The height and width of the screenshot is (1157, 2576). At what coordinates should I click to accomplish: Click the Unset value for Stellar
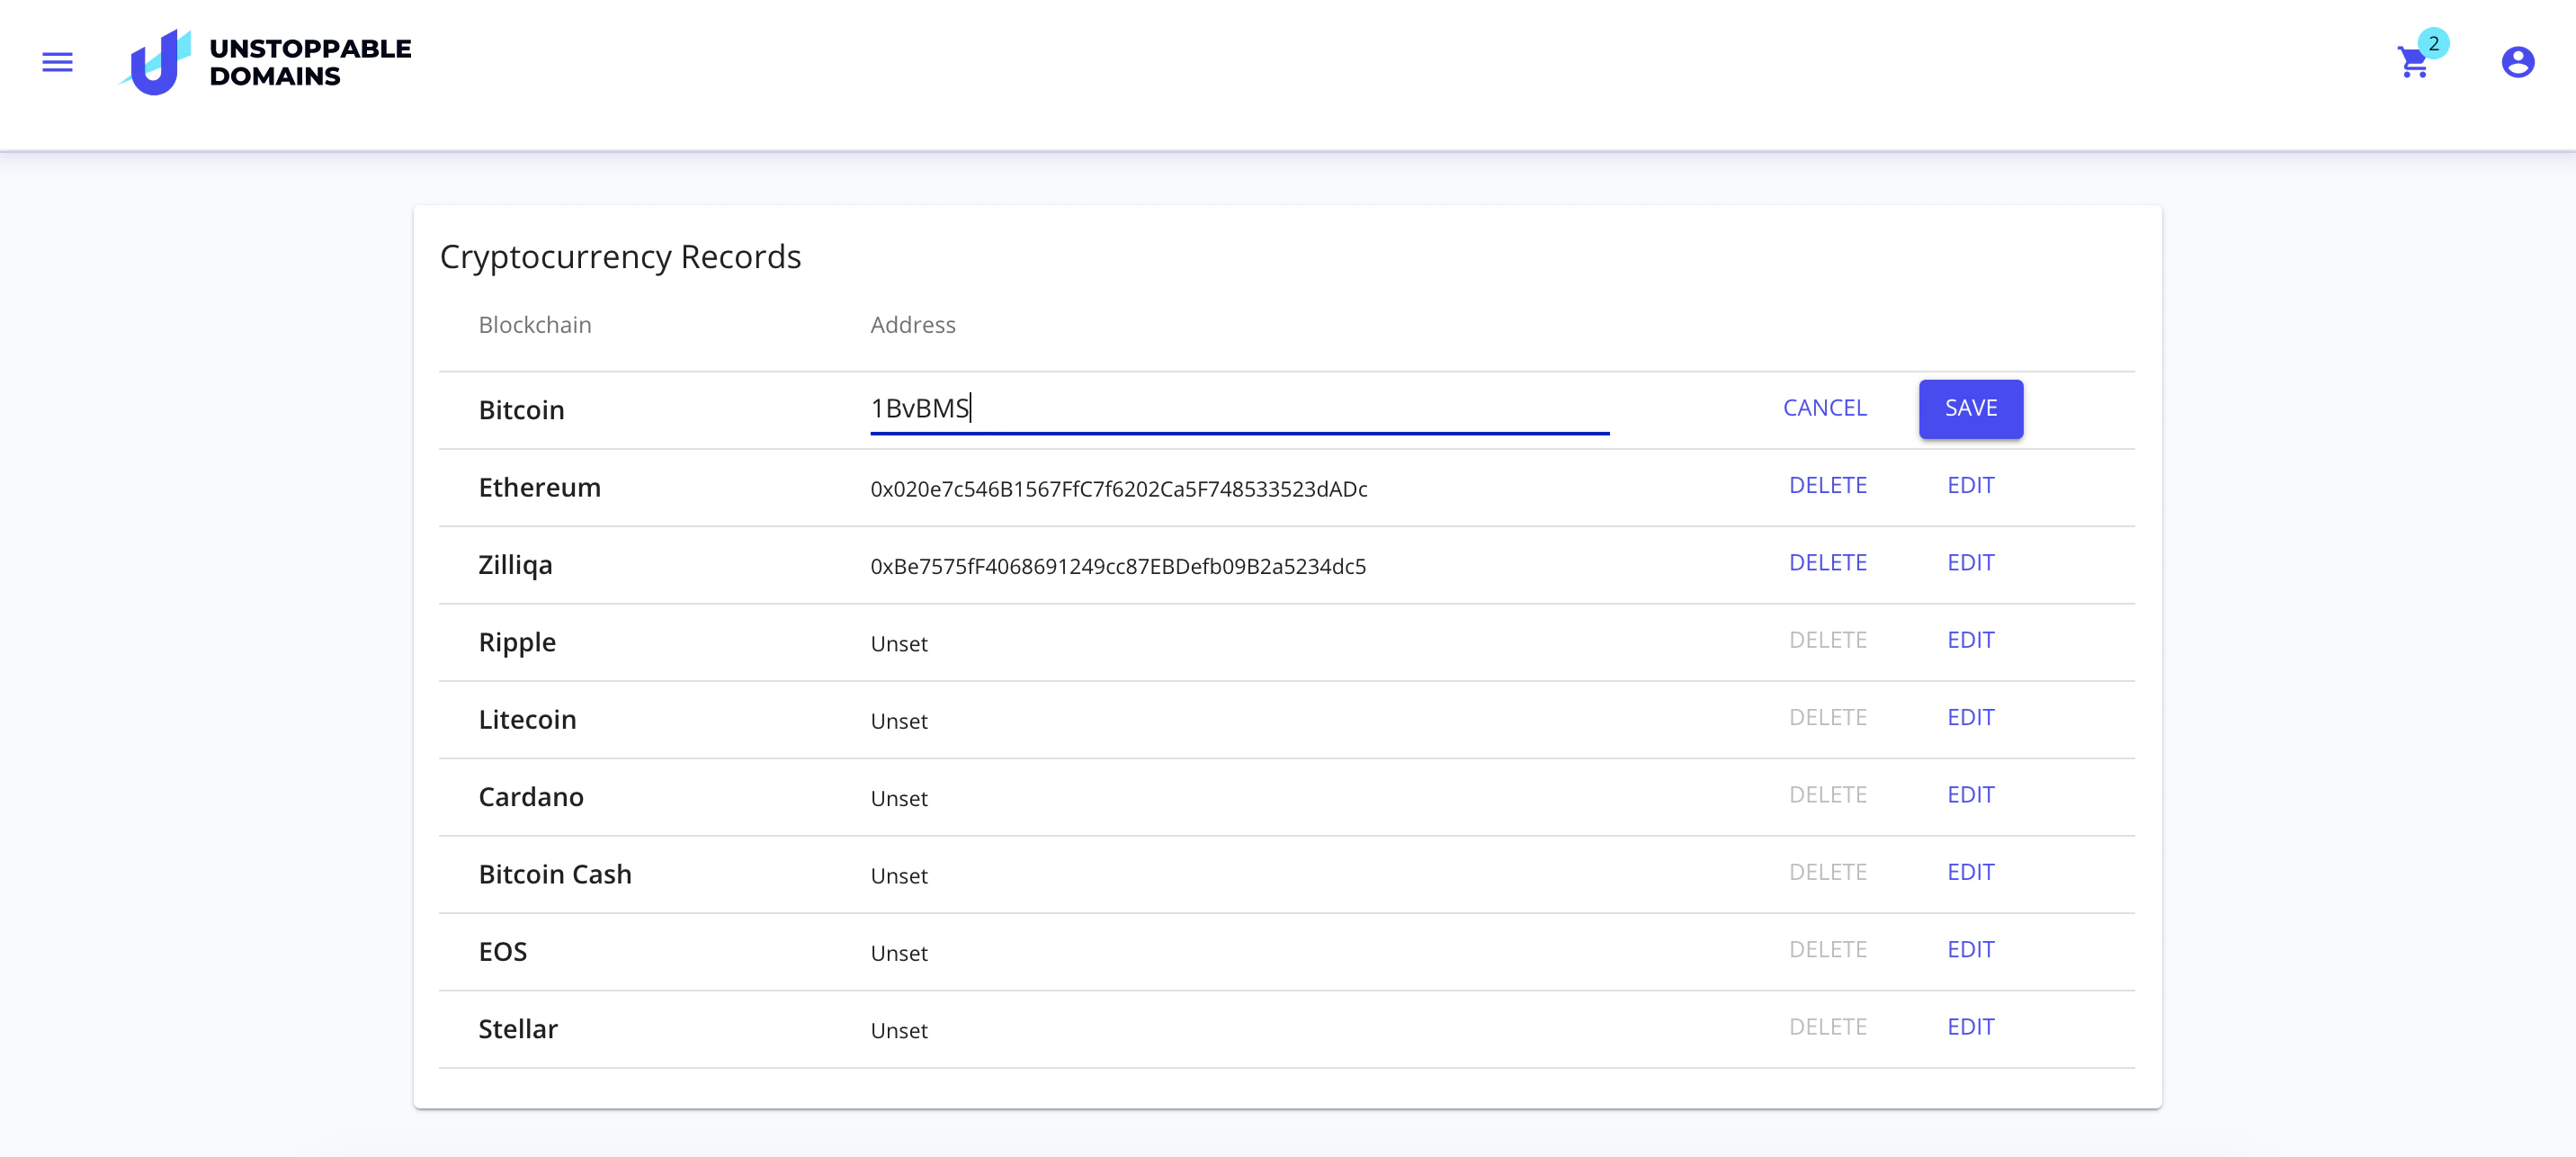click(898, 1031)
